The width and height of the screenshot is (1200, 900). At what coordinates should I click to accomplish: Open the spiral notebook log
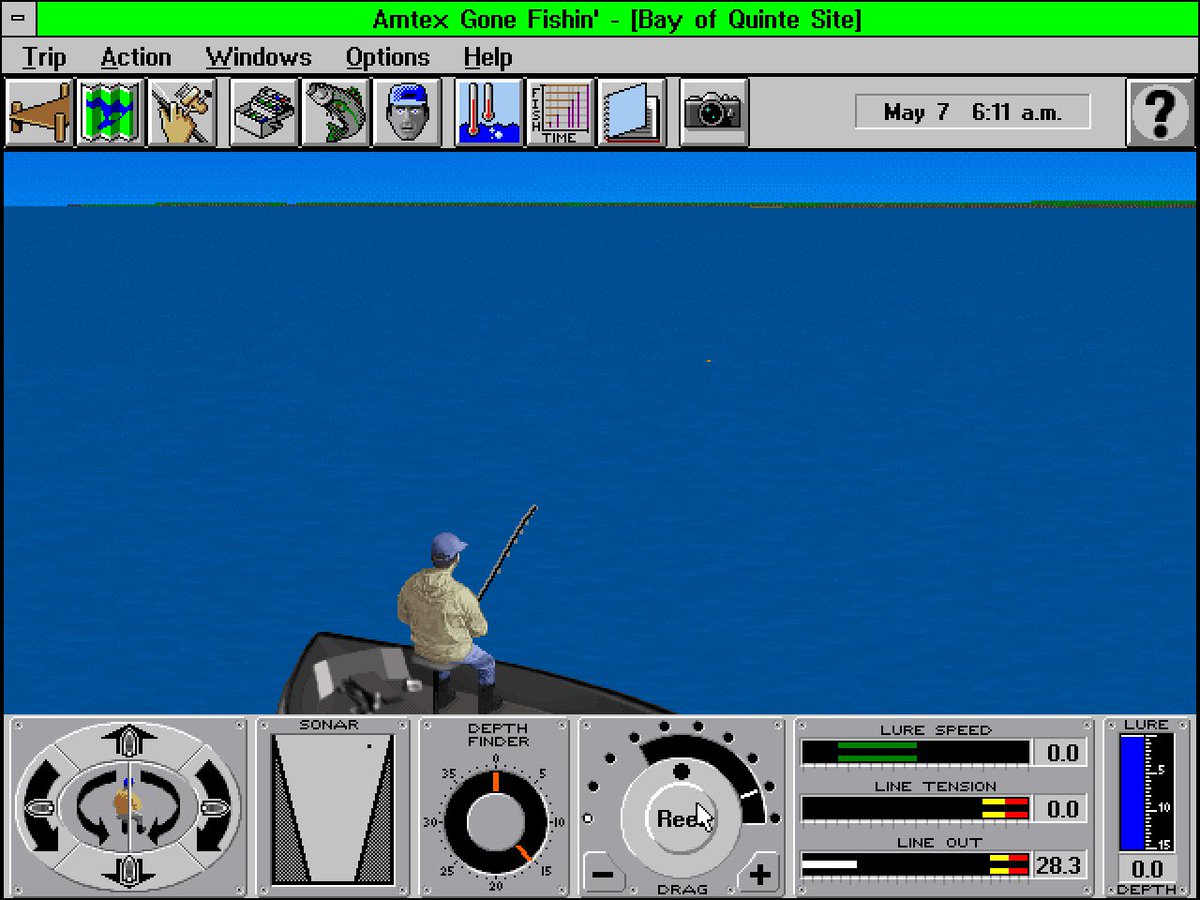[631, 113]
